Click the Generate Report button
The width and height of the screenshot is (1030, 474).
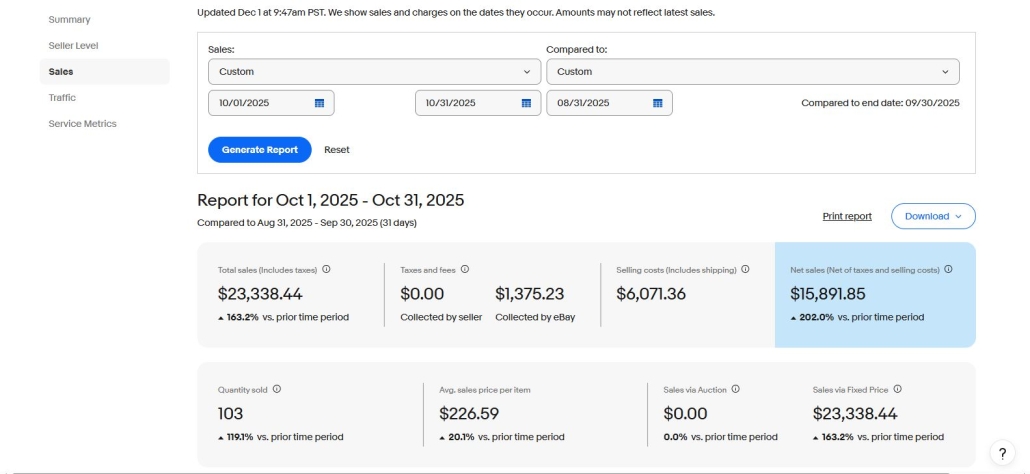pos(260,150)
